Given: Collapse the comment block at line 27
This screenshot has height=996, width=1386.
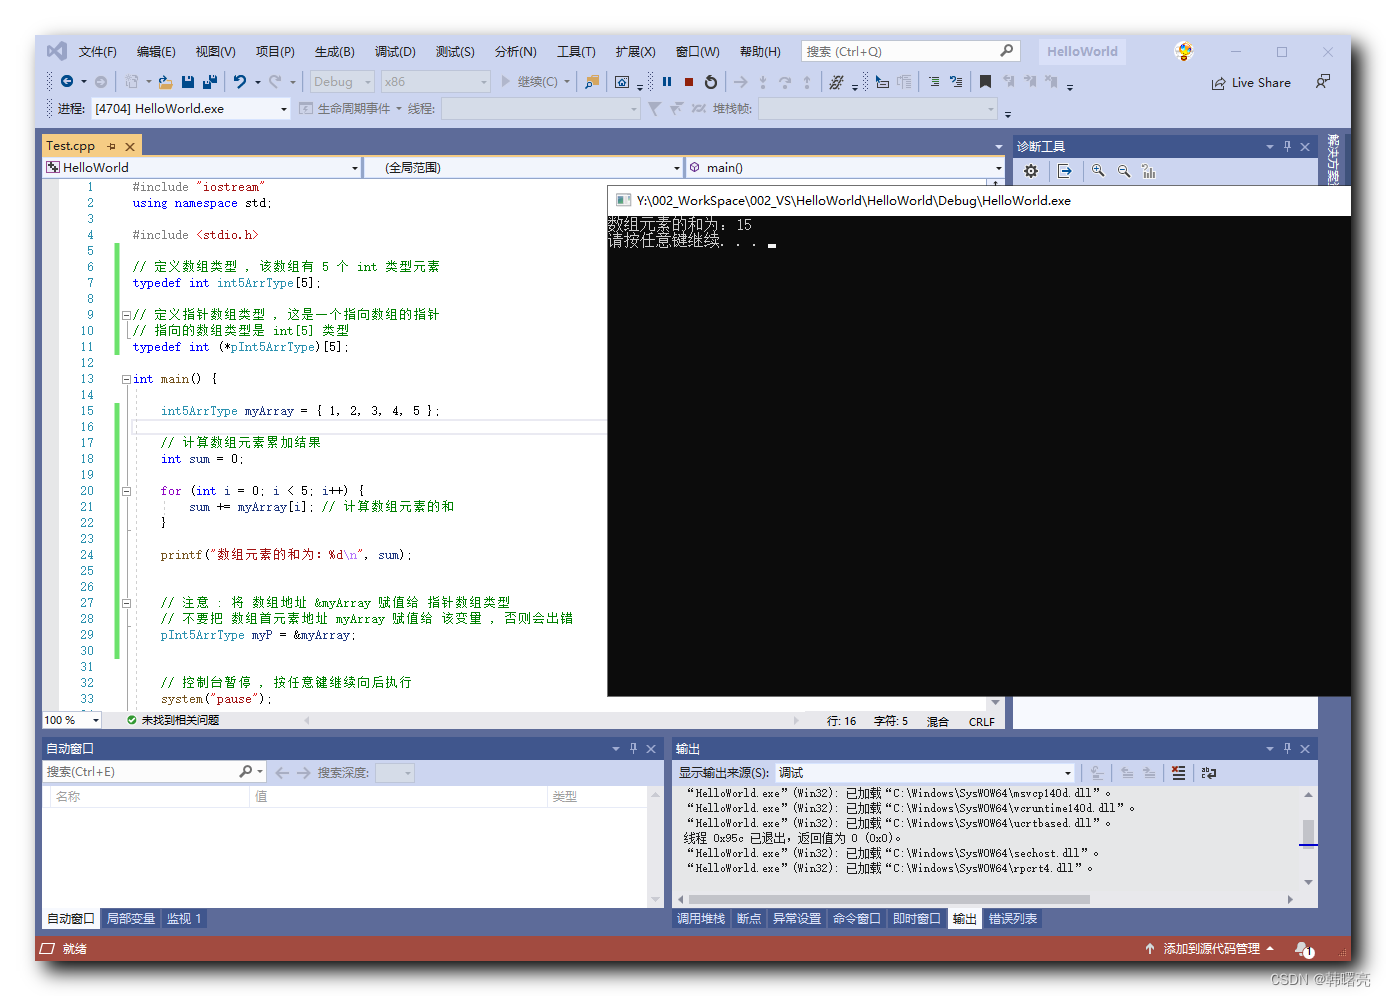Looking at the screenshot, I should 126,603.
